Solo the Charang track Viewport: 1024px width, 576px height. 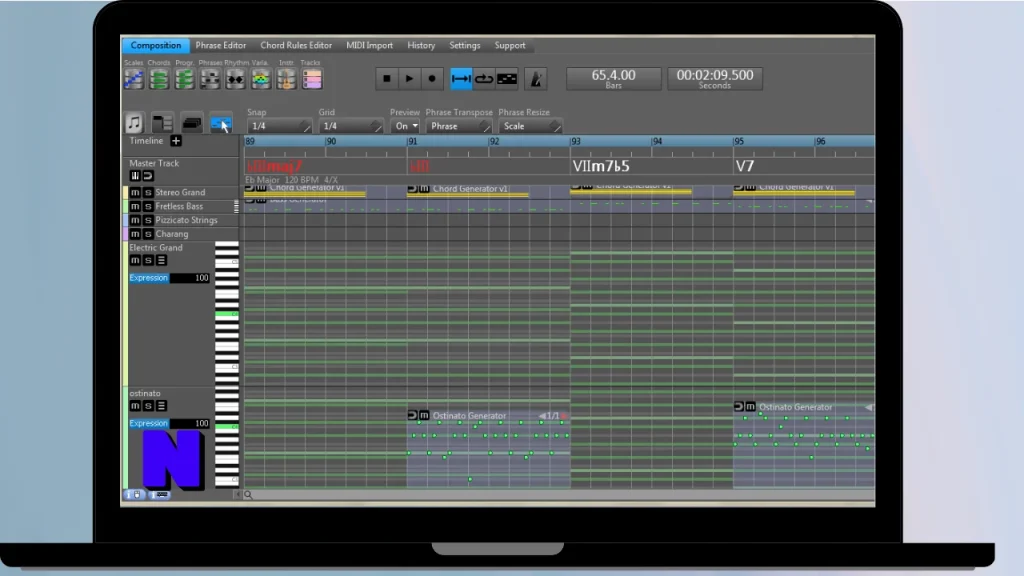tap(148, 234)
